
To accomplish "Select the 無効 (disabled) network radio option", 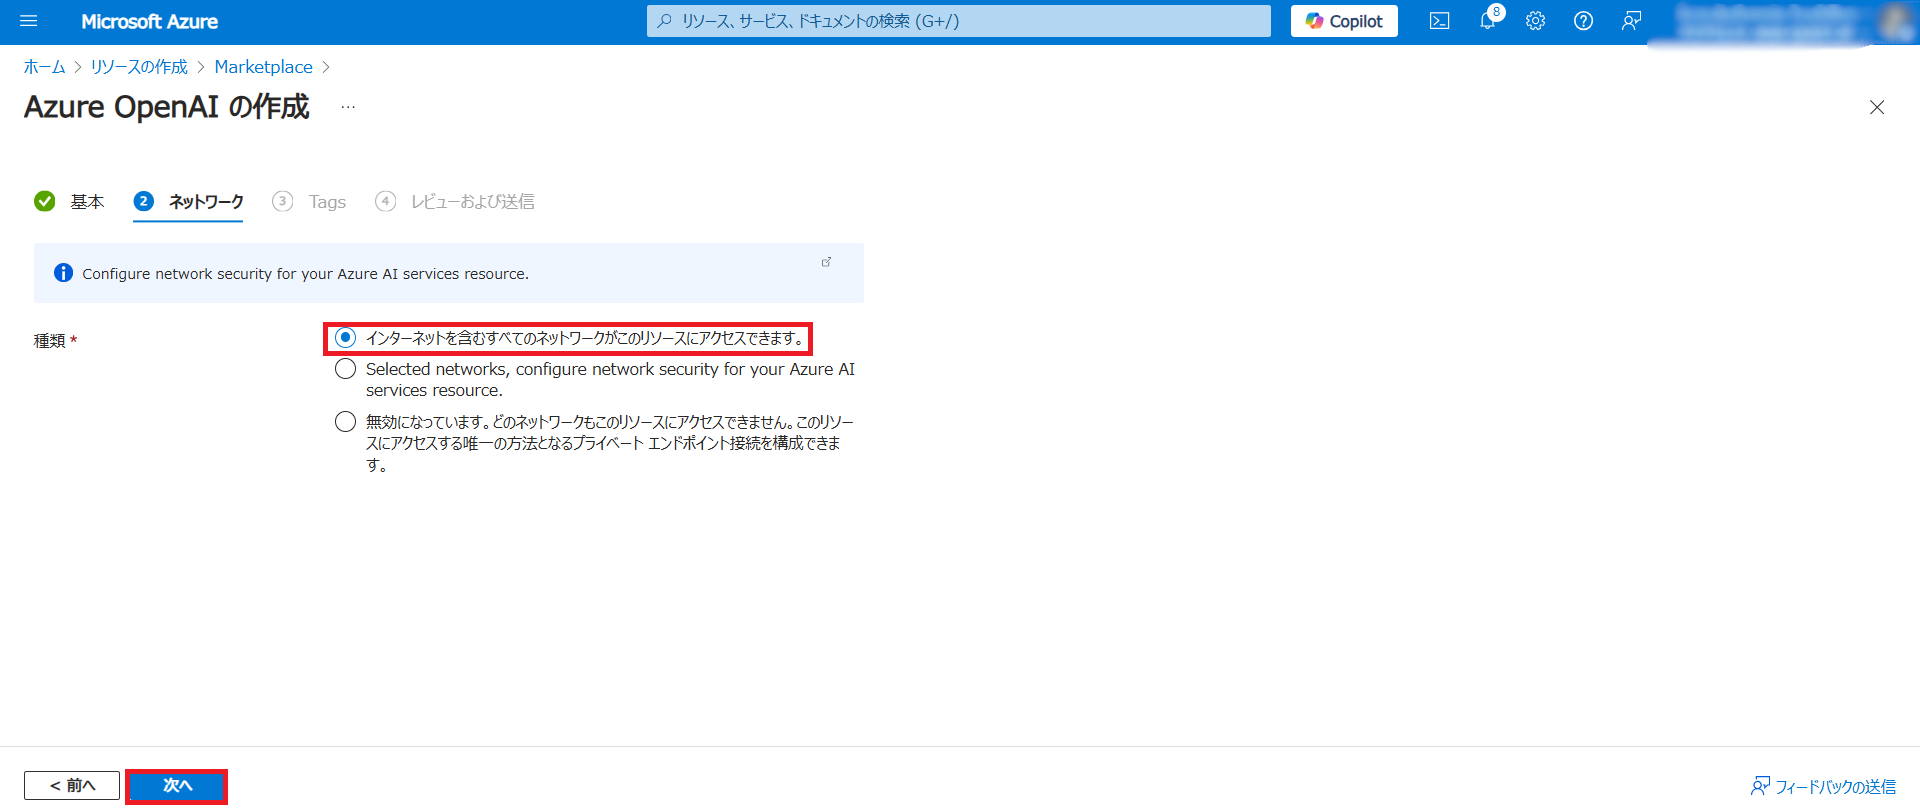I will pyautogui.click(x=345, y=422).
